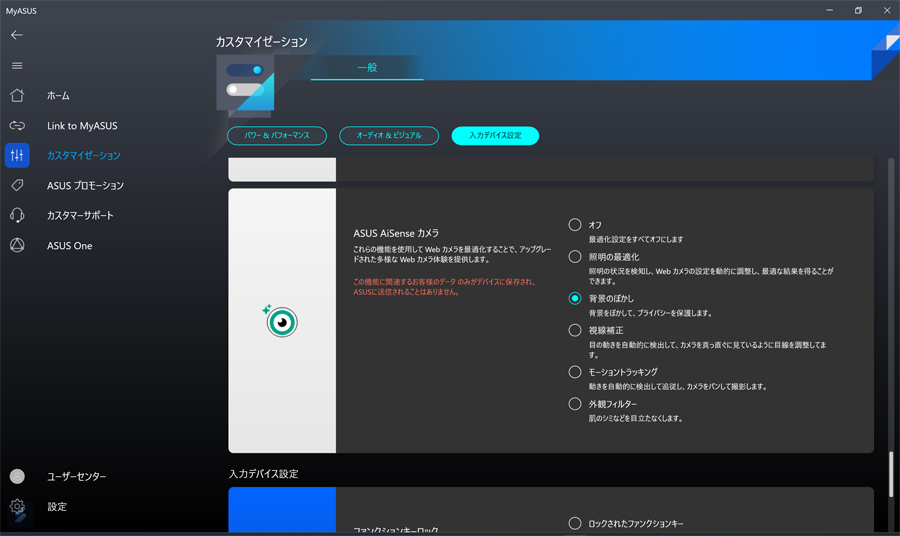Open パワー & パフォーマンス section
The width and height of the screenshot is (900, 536).
[277, 135]
